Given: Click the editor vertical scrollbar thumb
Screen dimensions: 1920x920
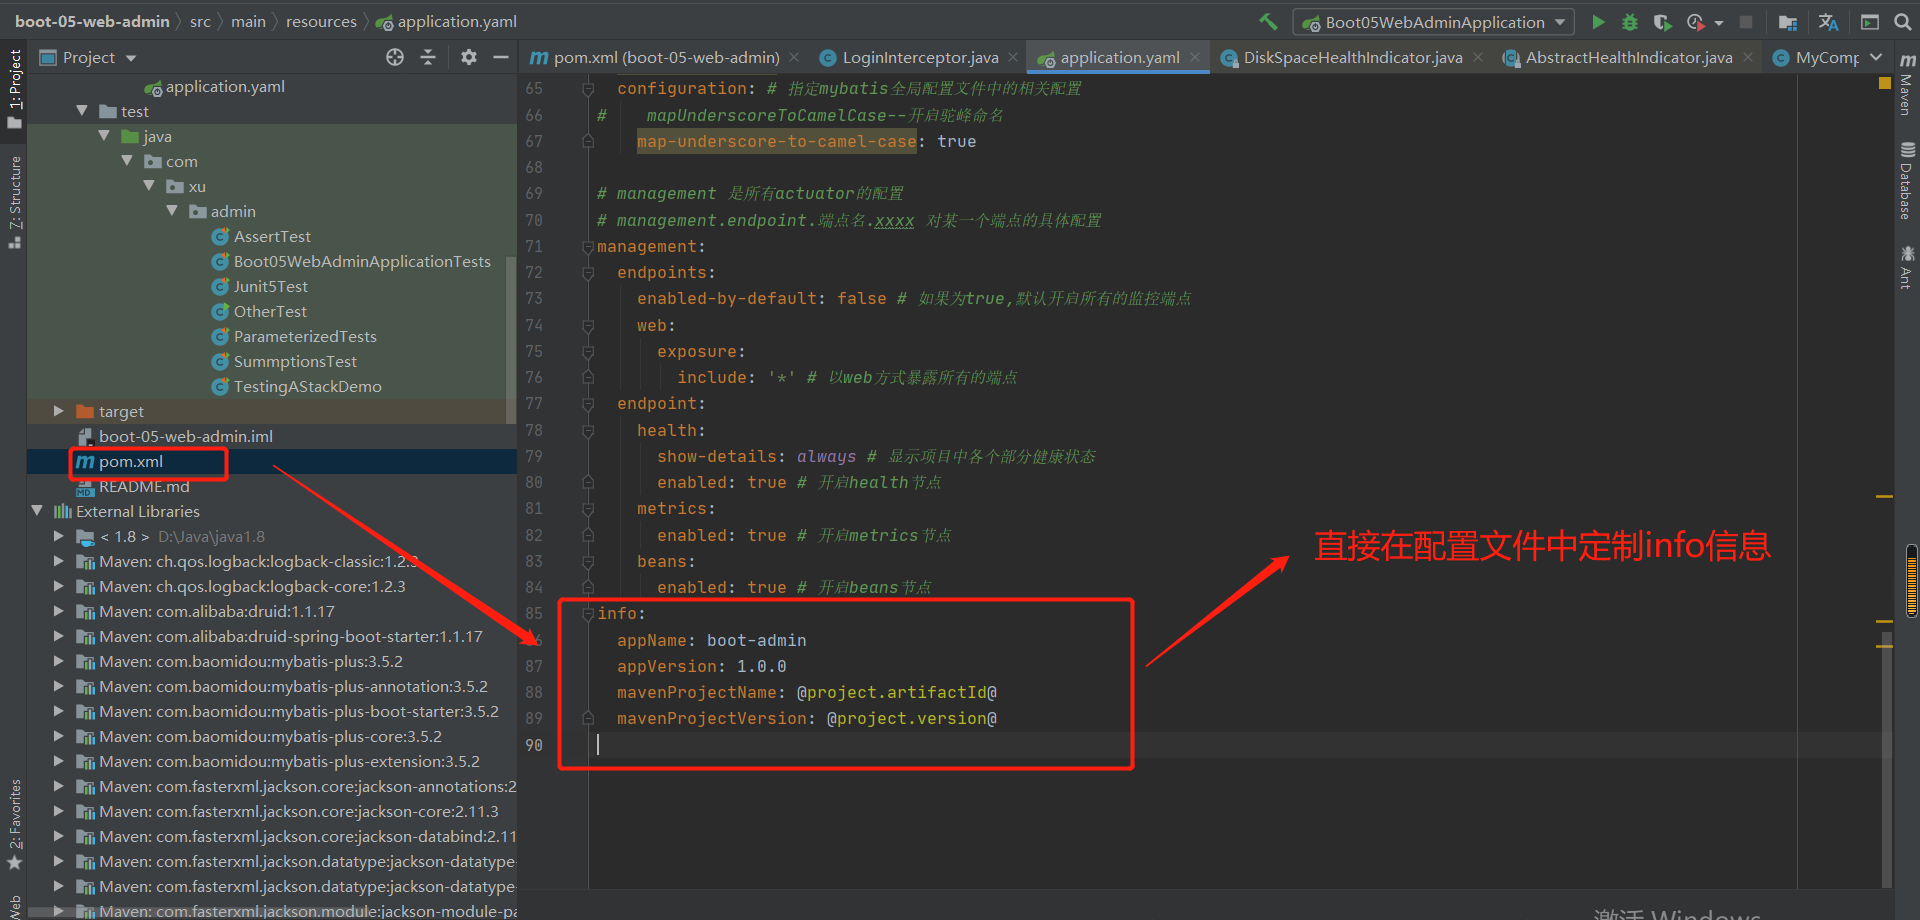Looking at the screenshot, I should coord(1886,759).
